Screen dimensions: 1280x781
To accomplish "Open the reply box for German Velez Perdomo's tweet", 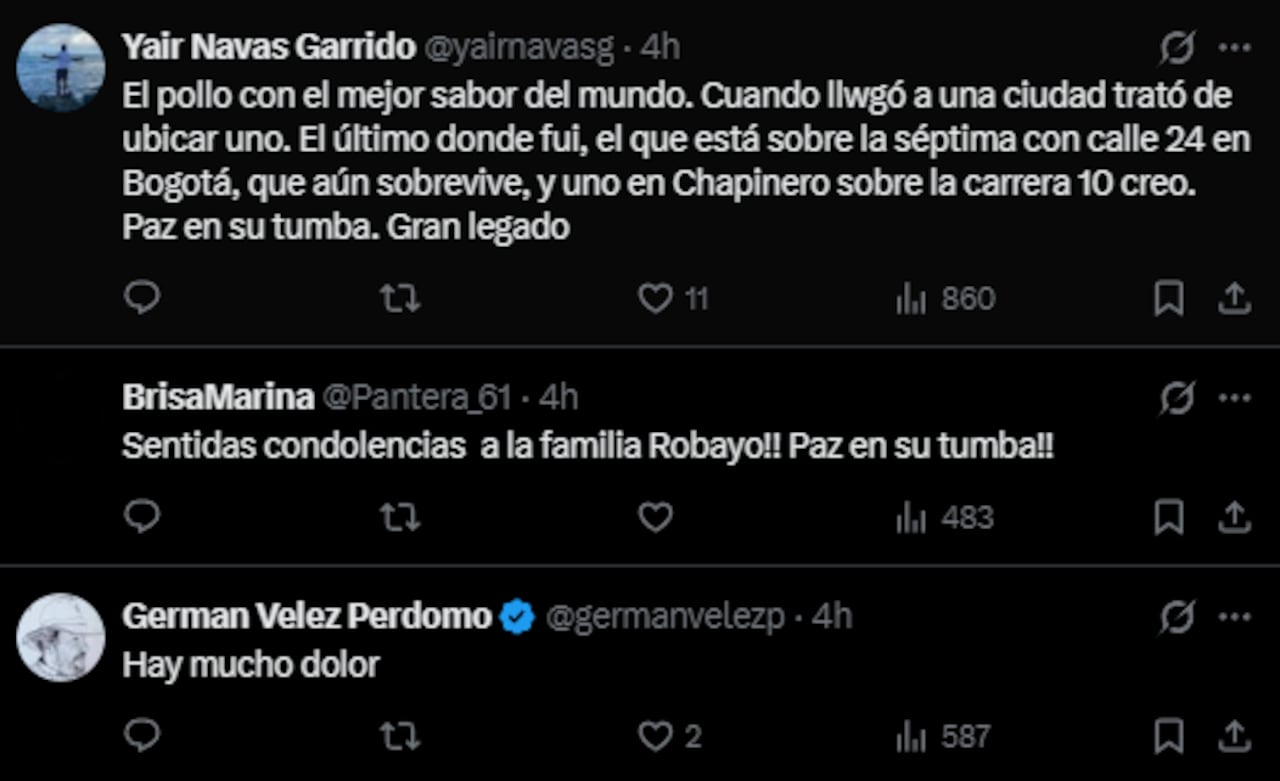I will point(141,736).
